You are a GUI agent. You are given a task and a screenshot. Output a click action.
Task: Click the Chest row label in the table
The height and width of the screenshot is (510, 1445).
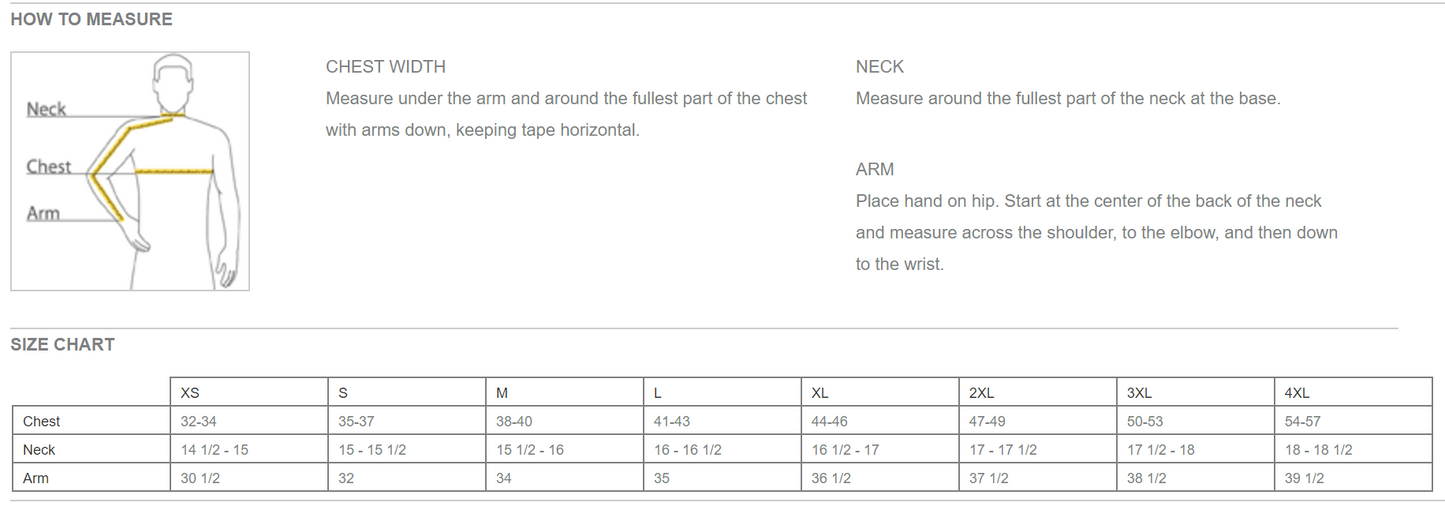tap(42, 422)
